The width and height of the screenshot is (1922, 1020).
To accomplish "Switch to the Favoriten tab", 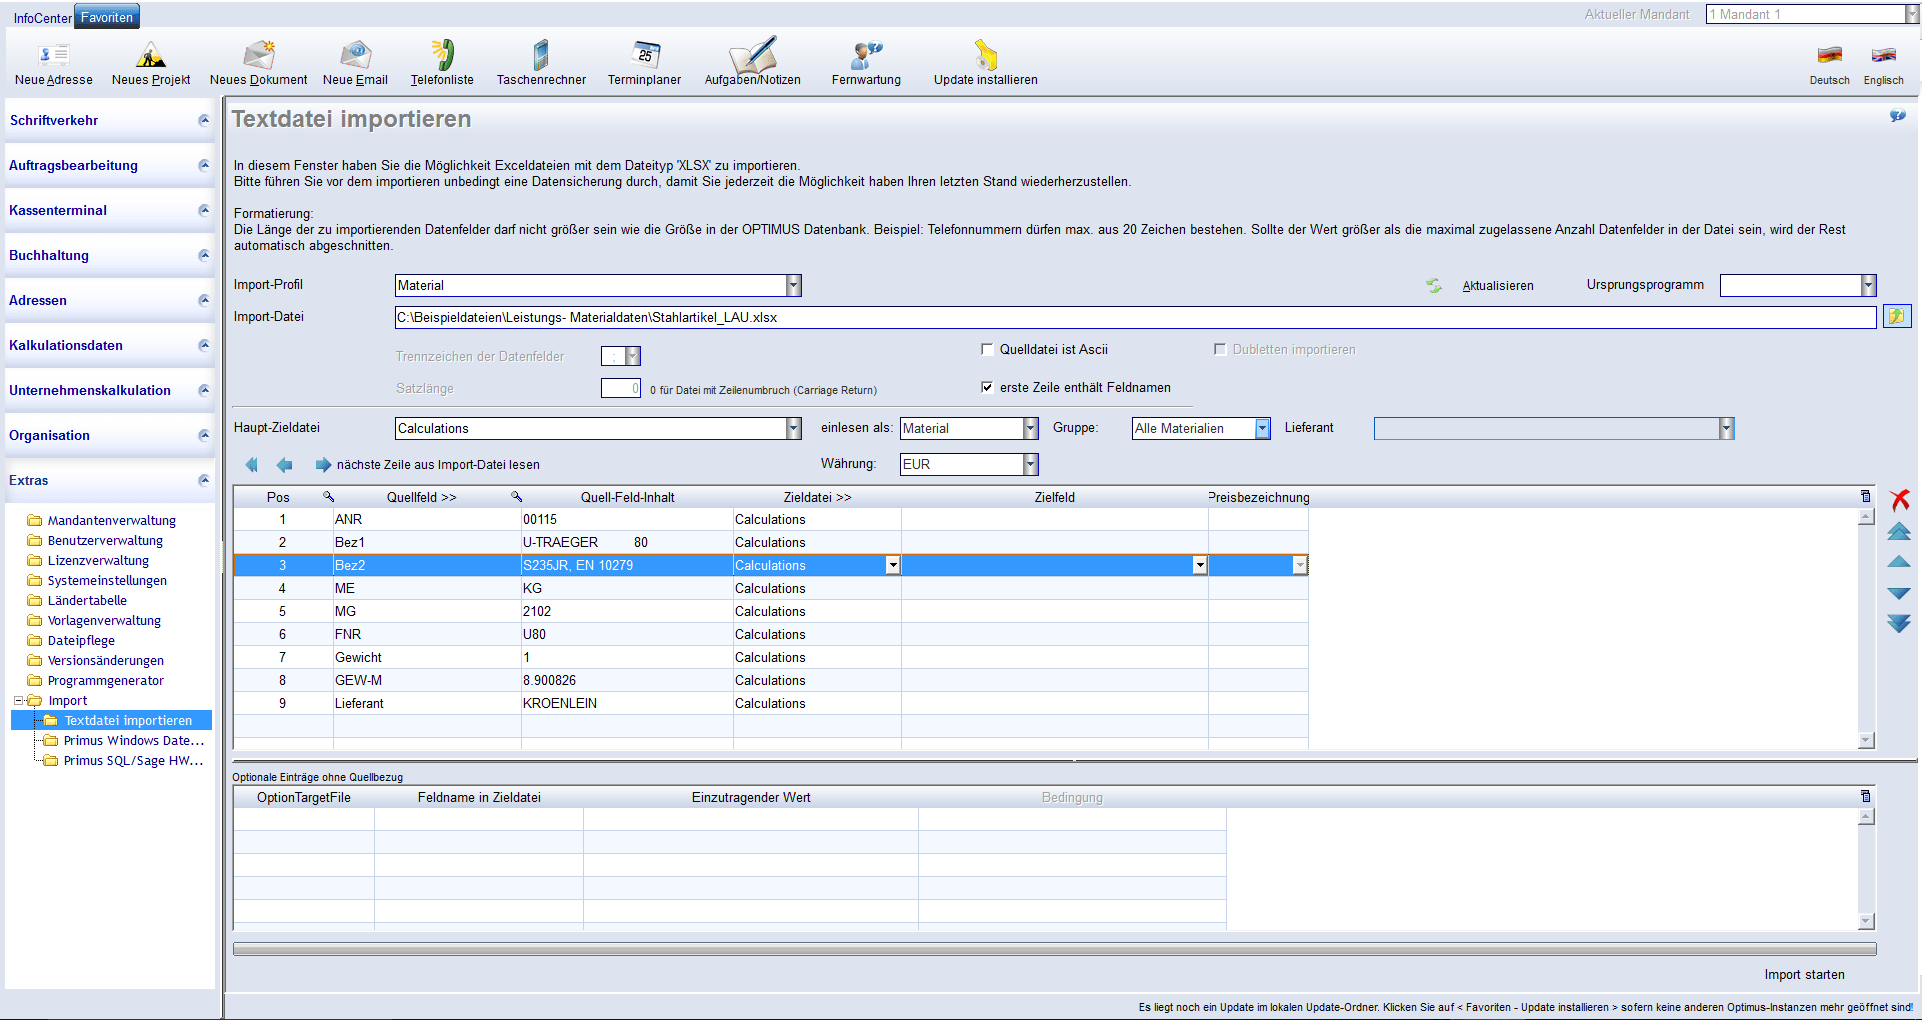I will point(107,17).
